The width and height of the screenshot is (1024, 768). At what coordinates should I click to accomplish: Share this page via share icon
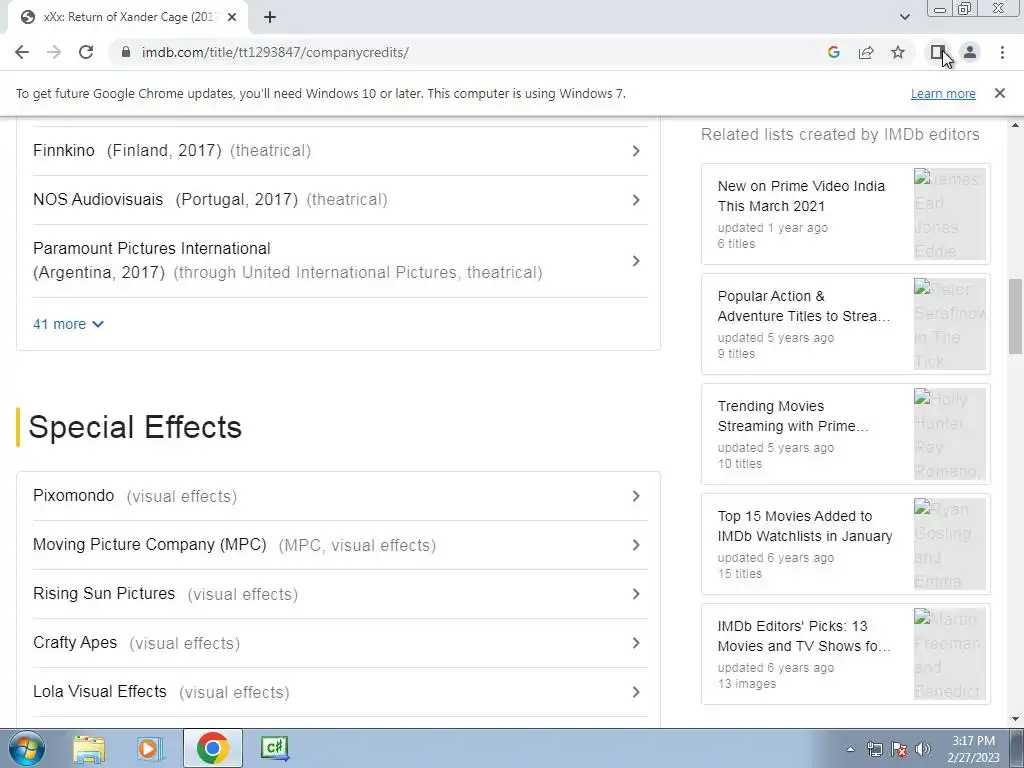(x=866, y=52)
